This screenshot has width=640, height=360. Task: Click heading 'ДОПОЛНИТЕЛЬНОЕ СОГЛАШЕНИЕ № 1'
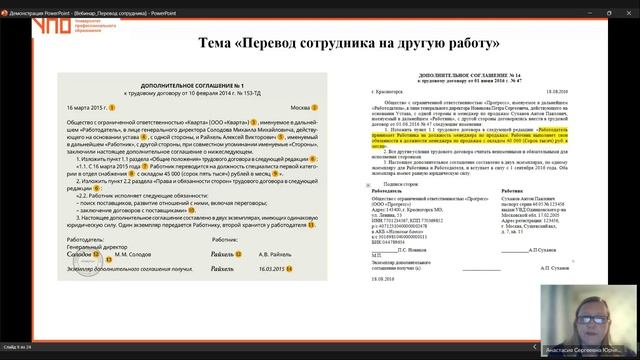[192, 86]
